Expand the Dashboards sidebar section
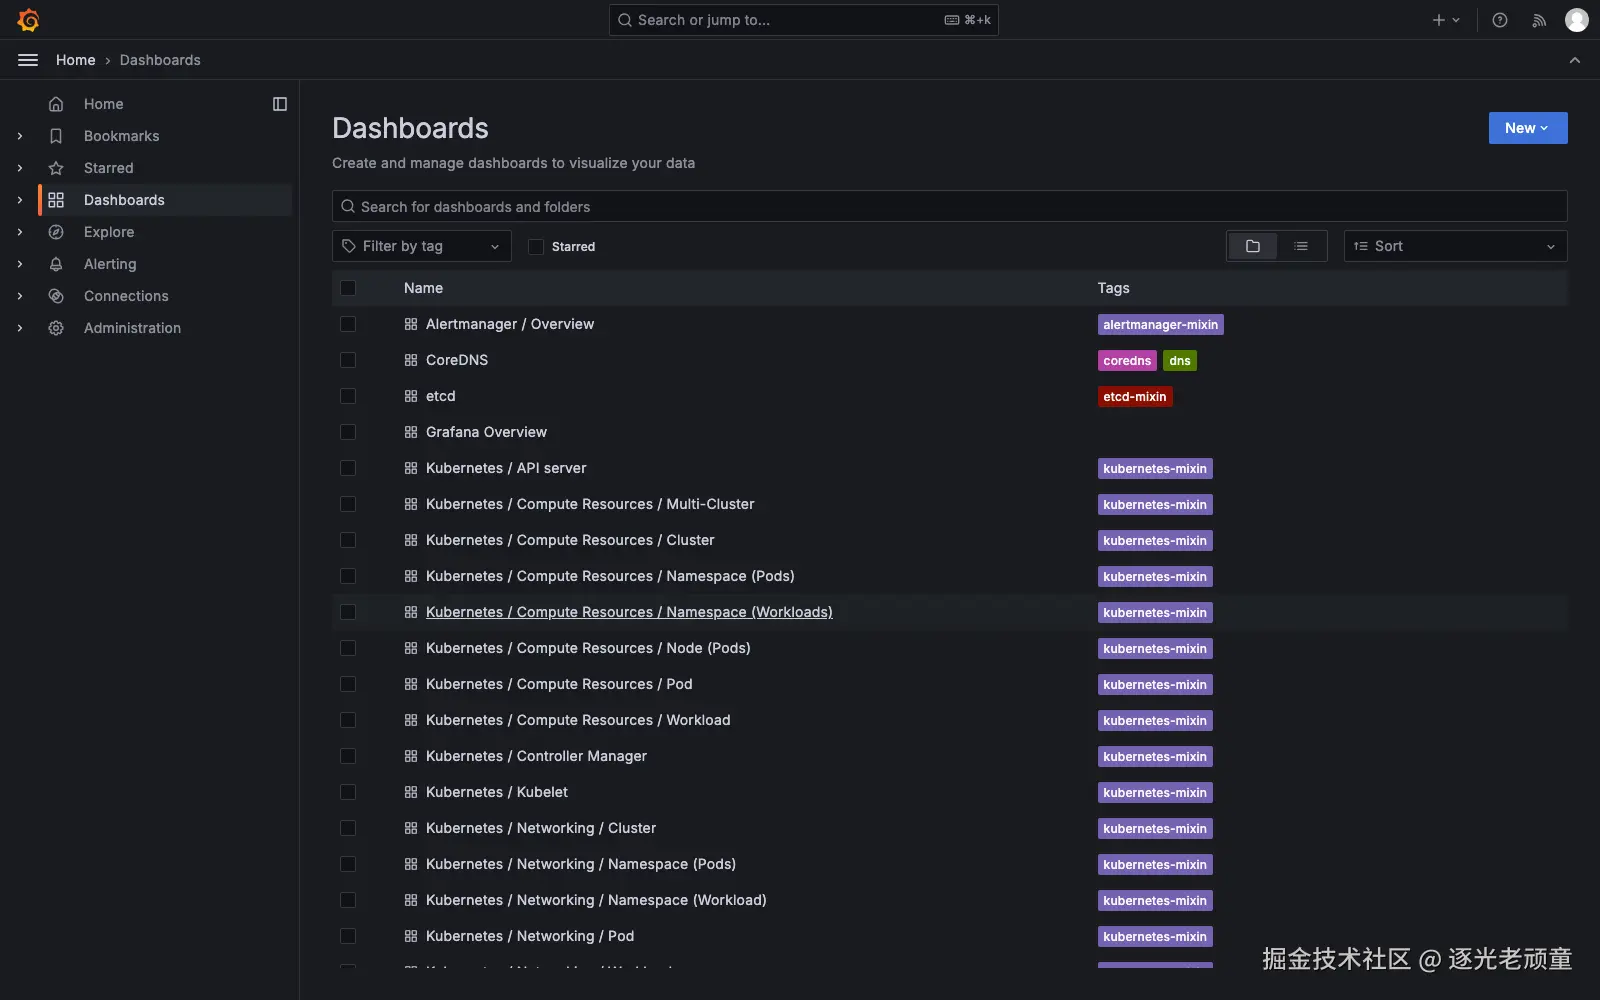This screenshot has width=1600, height=1000. (20, 200)
